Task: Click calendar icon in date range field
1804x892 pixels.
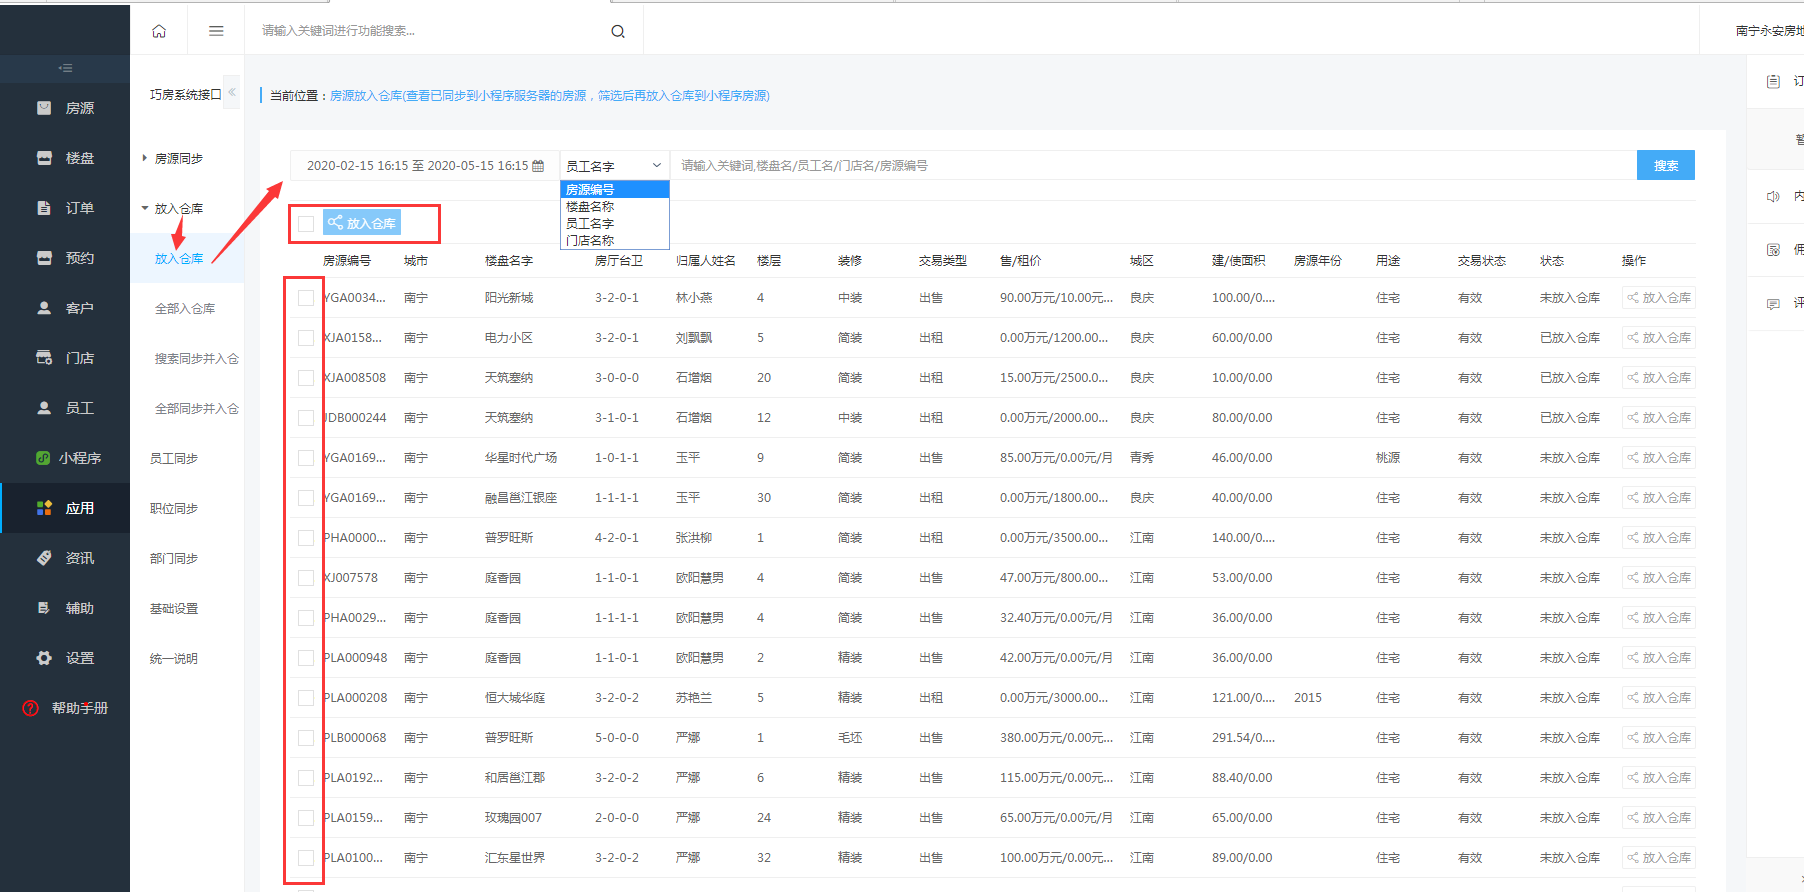Action: (538, 166)
